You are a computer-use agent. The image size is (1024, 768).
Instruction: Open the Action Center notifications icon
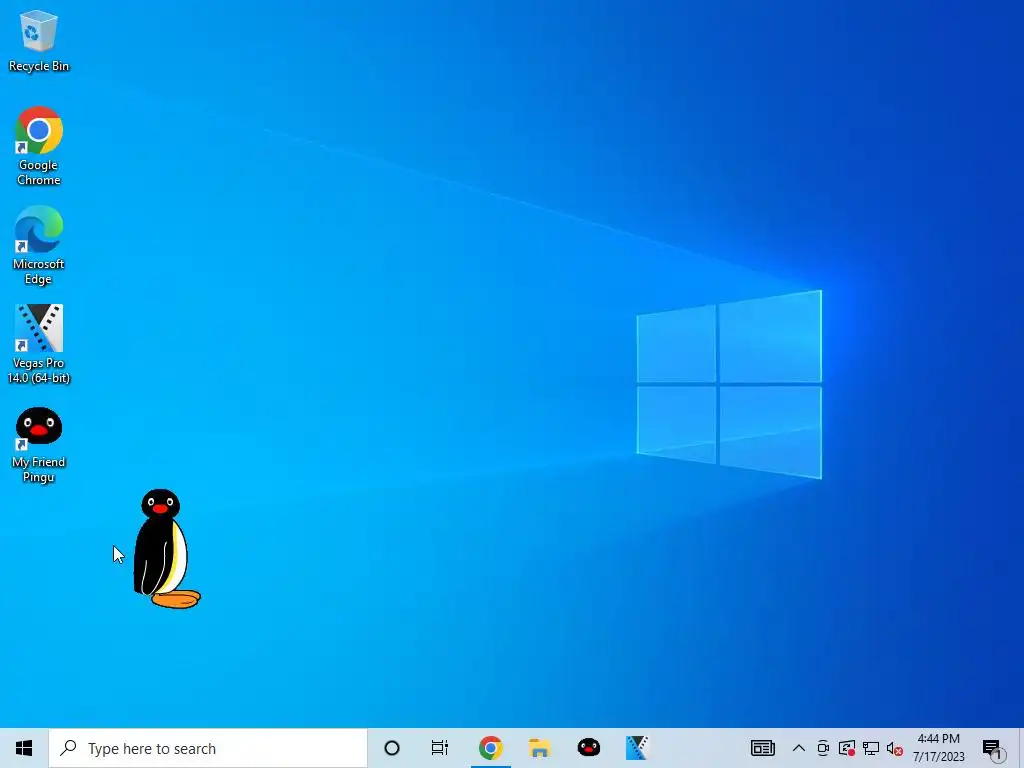click(x=993, y=748)
